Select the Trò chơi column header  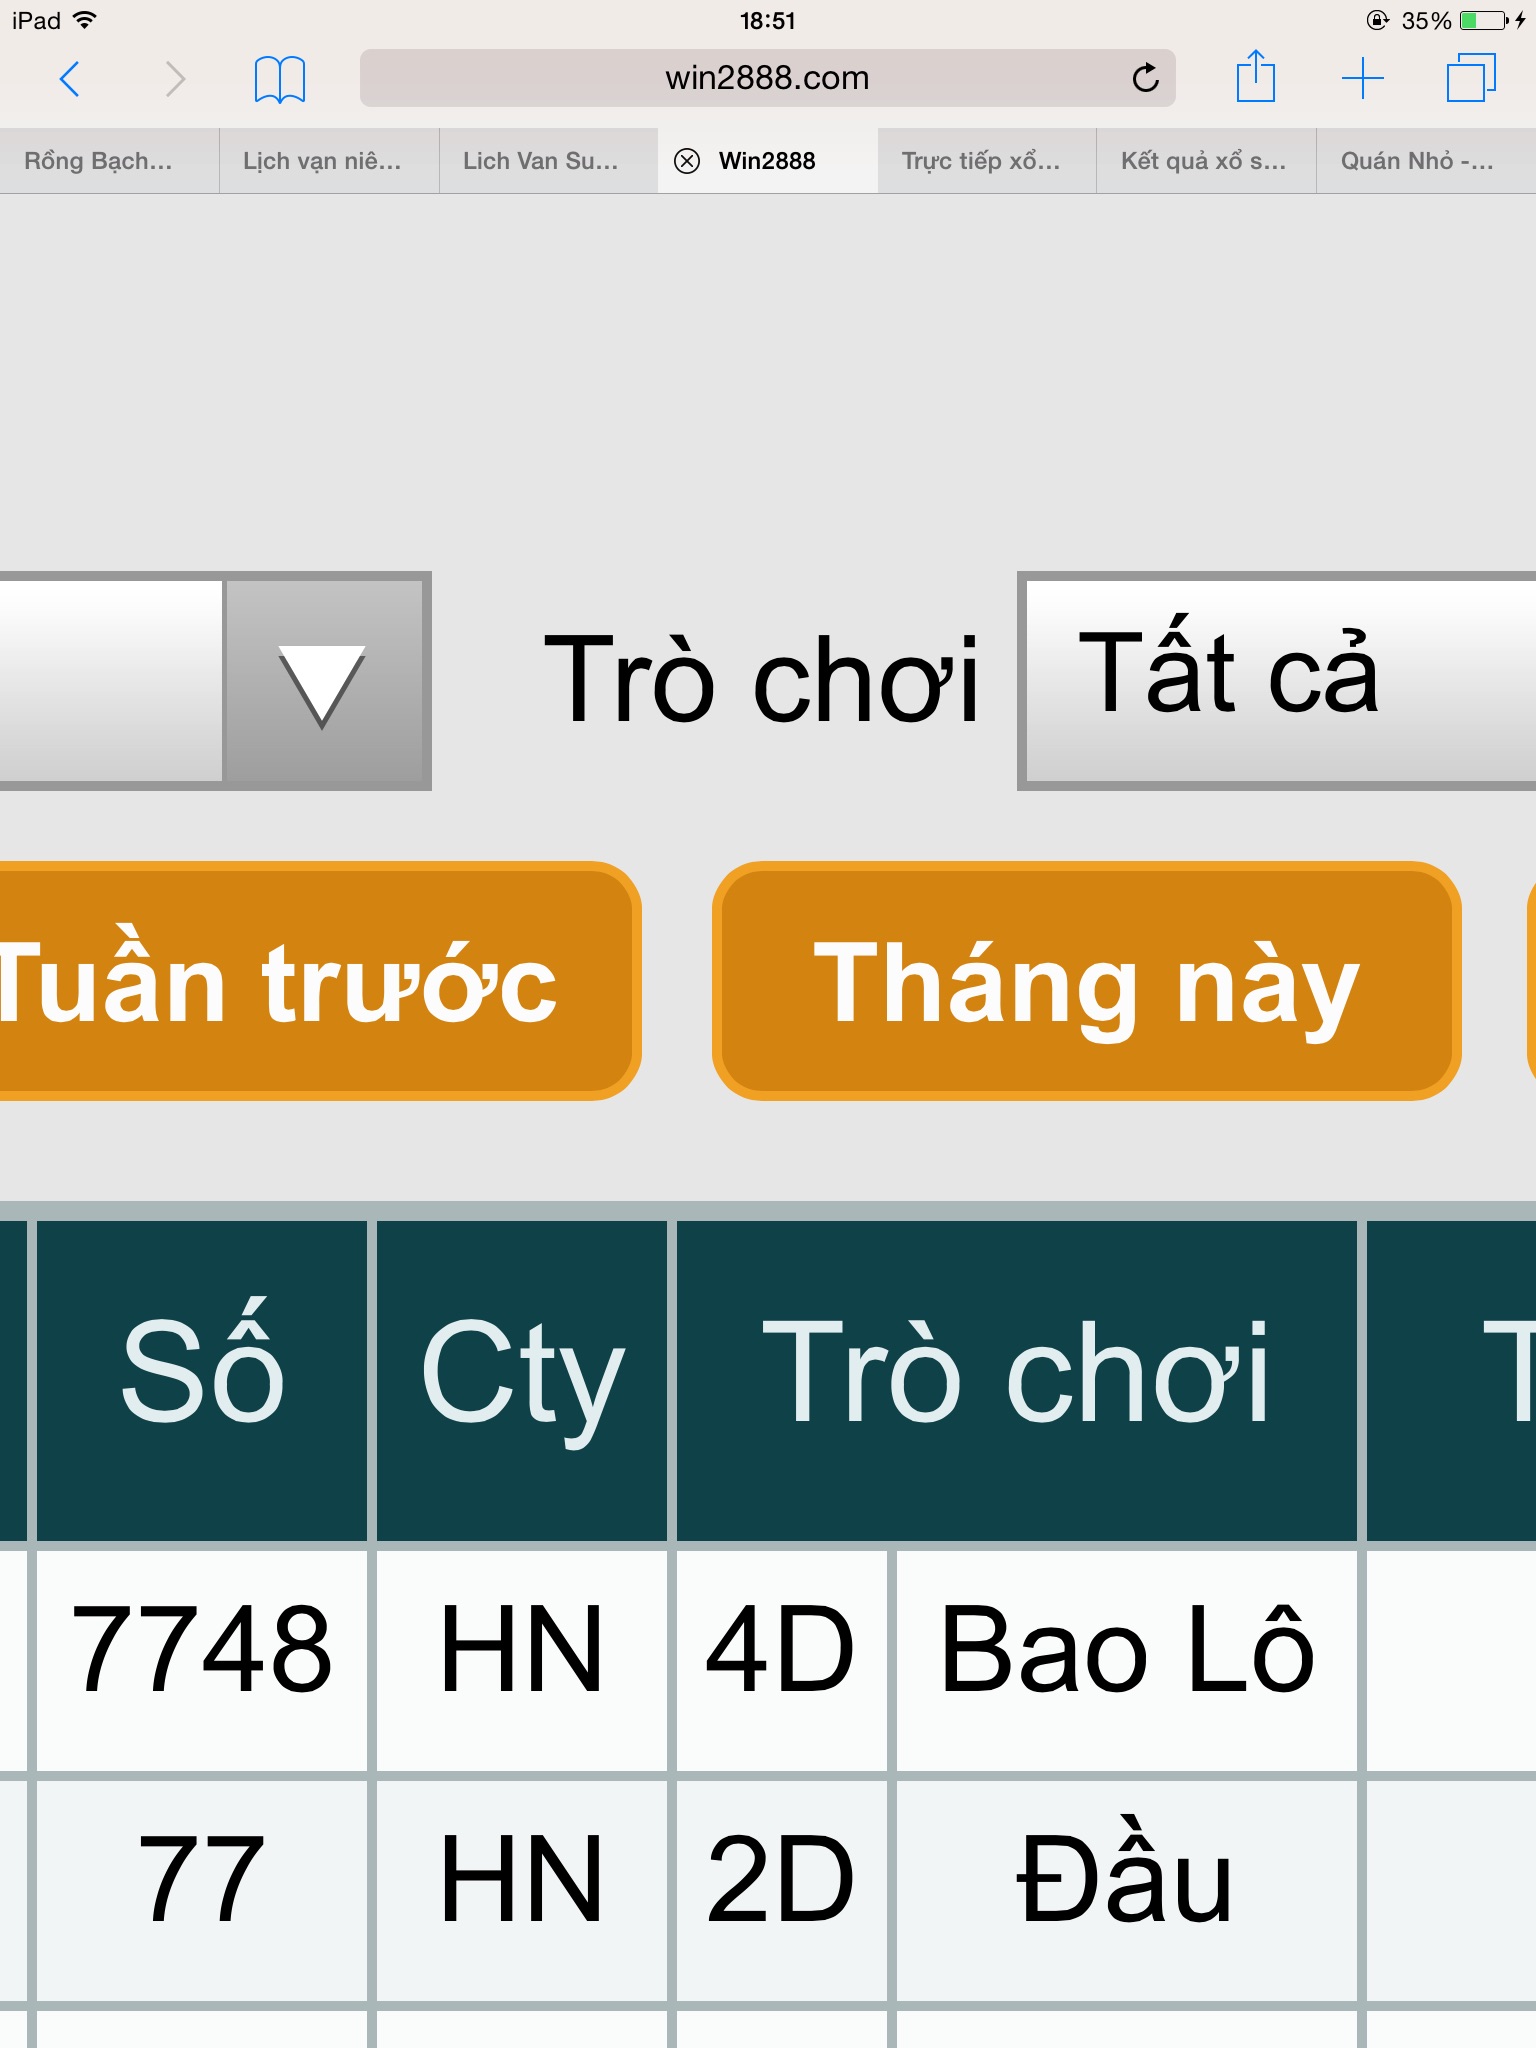click(x=1016, y=1380)
